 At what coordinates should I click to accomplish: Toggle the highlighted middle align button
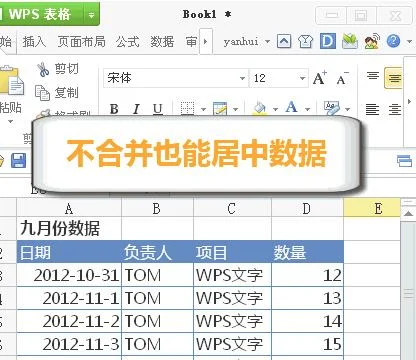[393, 78]
